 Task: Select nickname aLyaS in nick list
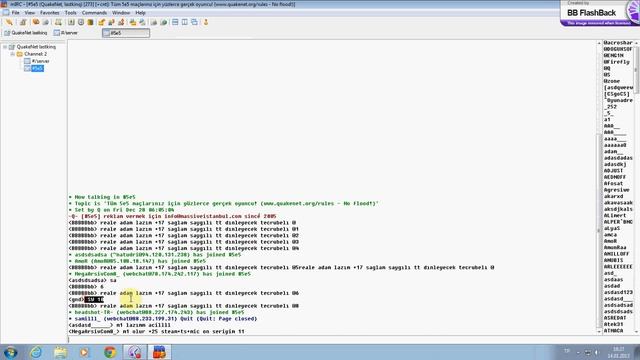(x=612, y=229)
